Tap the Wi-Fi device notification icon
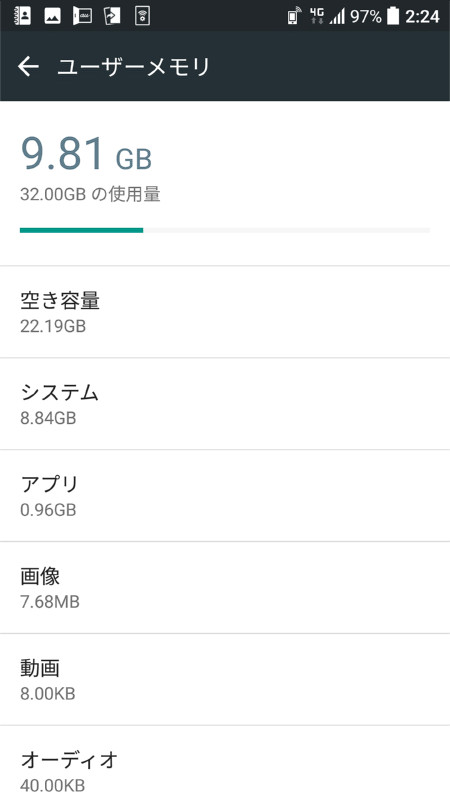This screenshot has height=800, width=450. point(142,16)
